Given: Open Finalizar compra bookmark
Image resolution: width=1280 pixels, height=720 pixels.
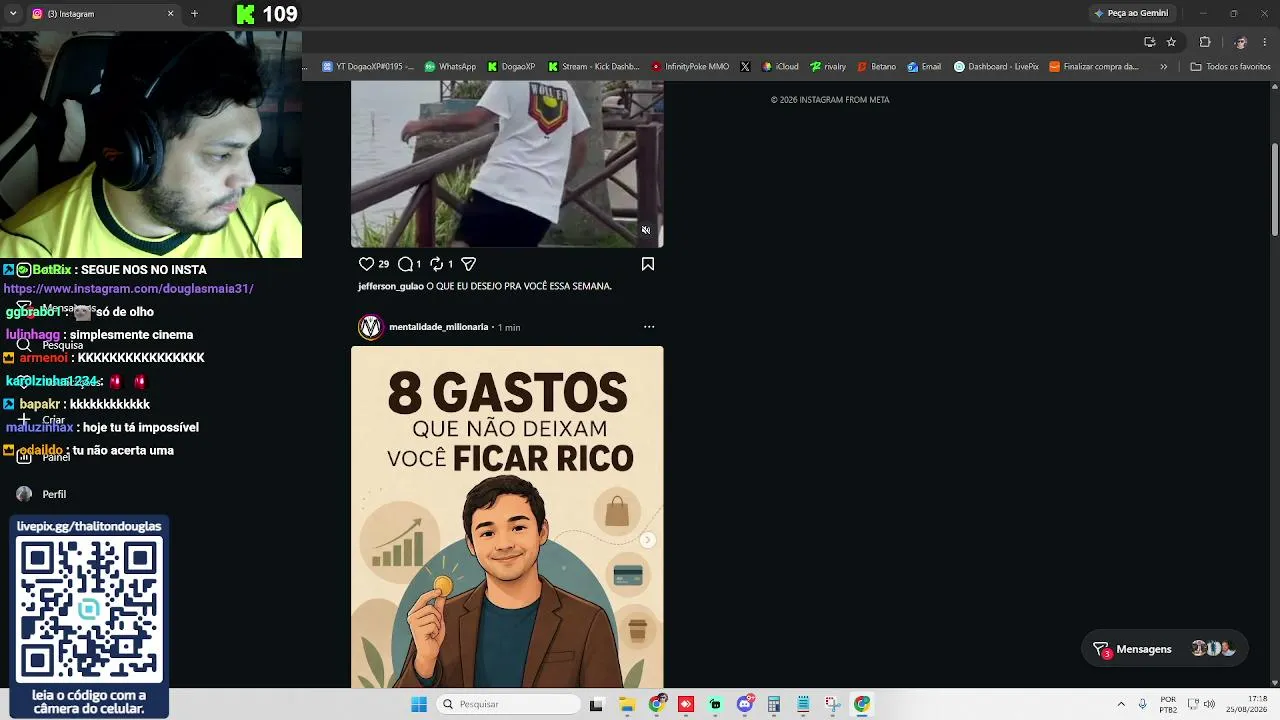Looking at the screenshot, I should tap(1094, 67).
